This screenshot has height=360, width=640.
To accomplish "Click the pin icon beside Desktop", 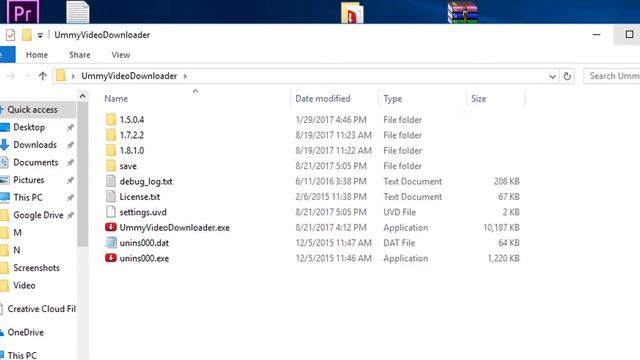I will click(70, 127).
